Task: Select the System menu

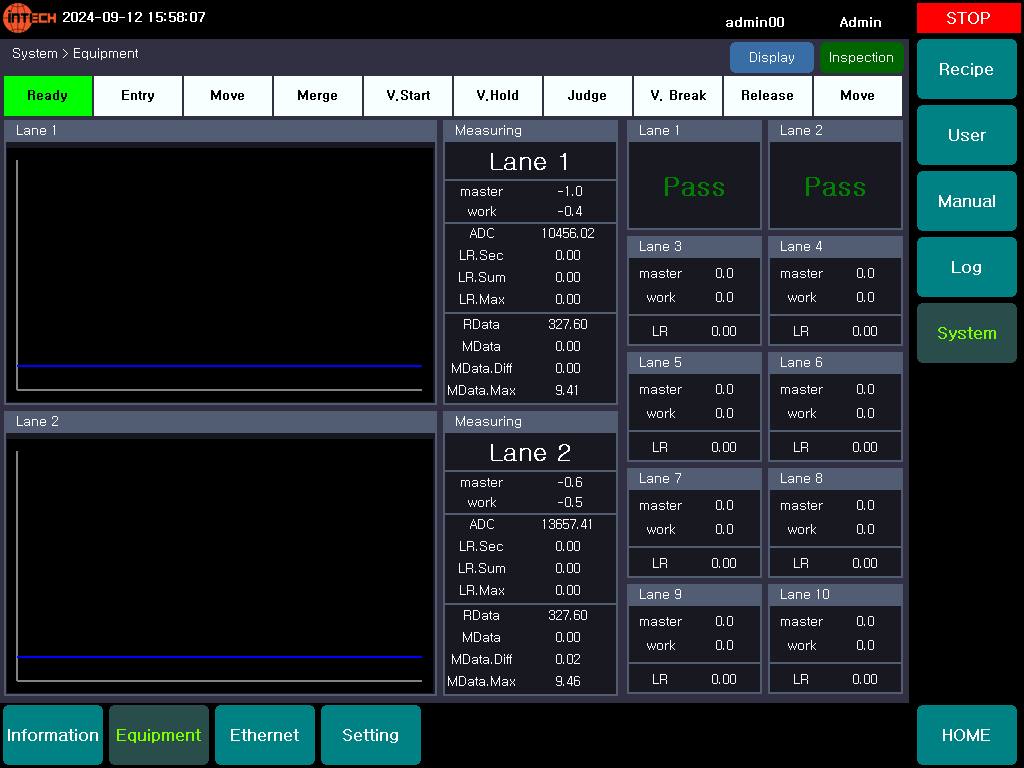Action: (x=967, y=333)
